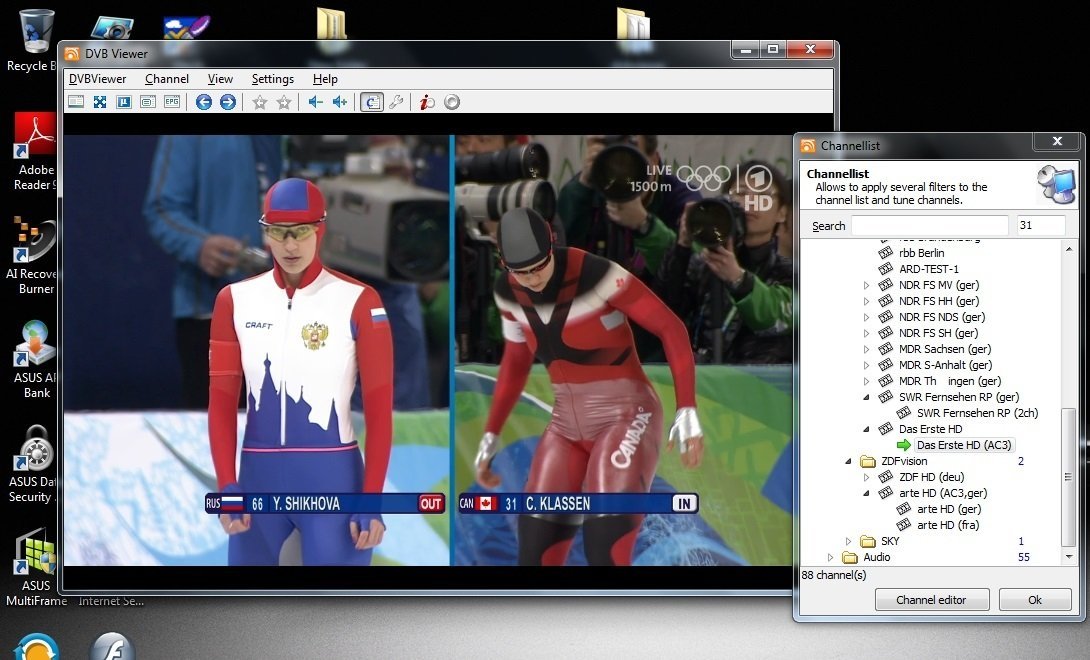Toggle the pressed channel list toolbar button
Screen dimensions: 1090x660
[x=372, y=102]
